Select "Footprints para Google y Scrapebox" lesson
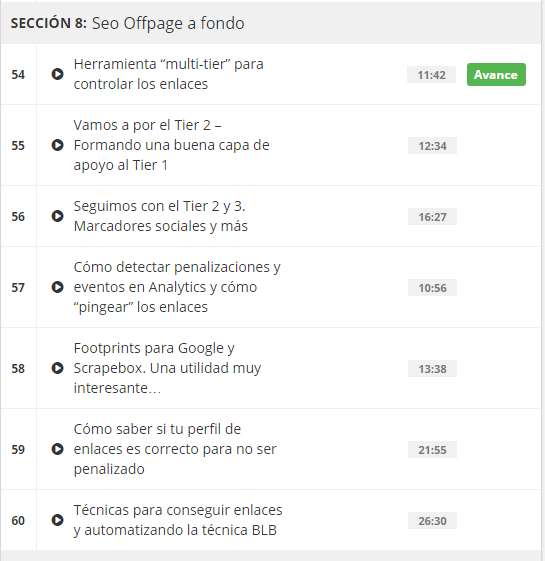 pos(167,368)
